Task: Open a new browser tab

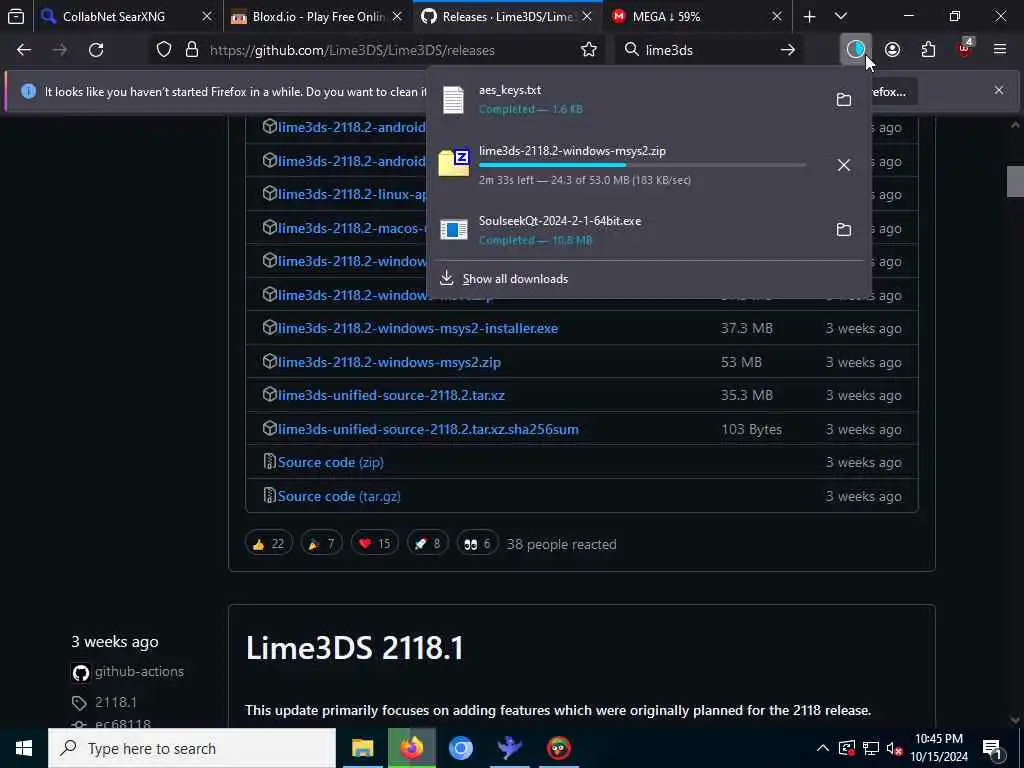Action: [x=809, y=16]
